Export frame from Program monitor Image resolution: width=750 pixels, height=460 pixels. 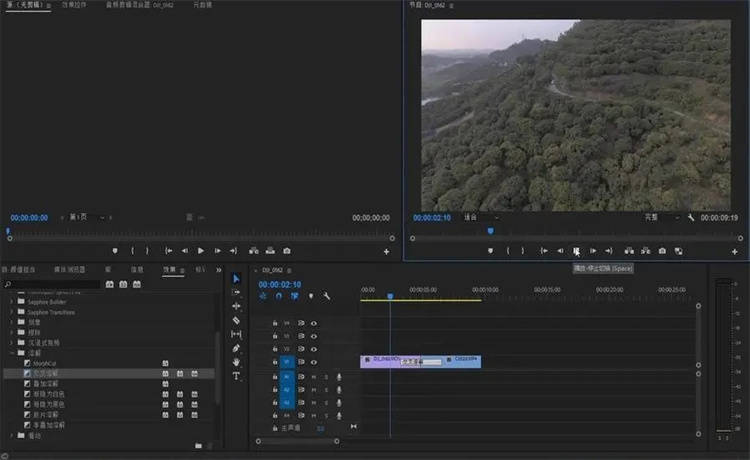662,251
